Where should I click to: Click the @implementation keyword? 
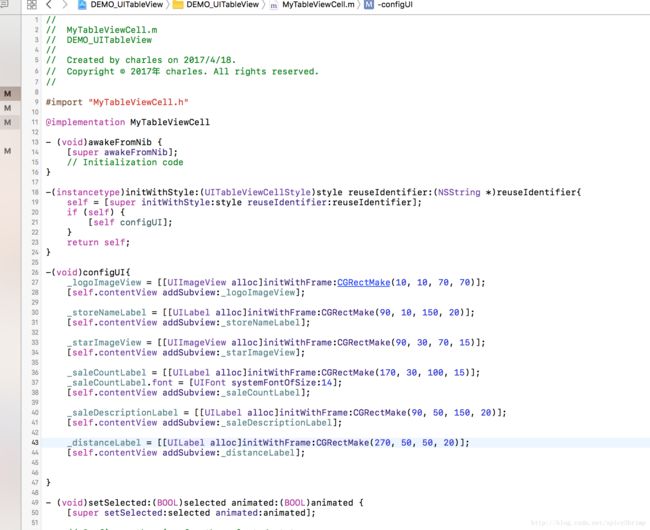(85, 122)
